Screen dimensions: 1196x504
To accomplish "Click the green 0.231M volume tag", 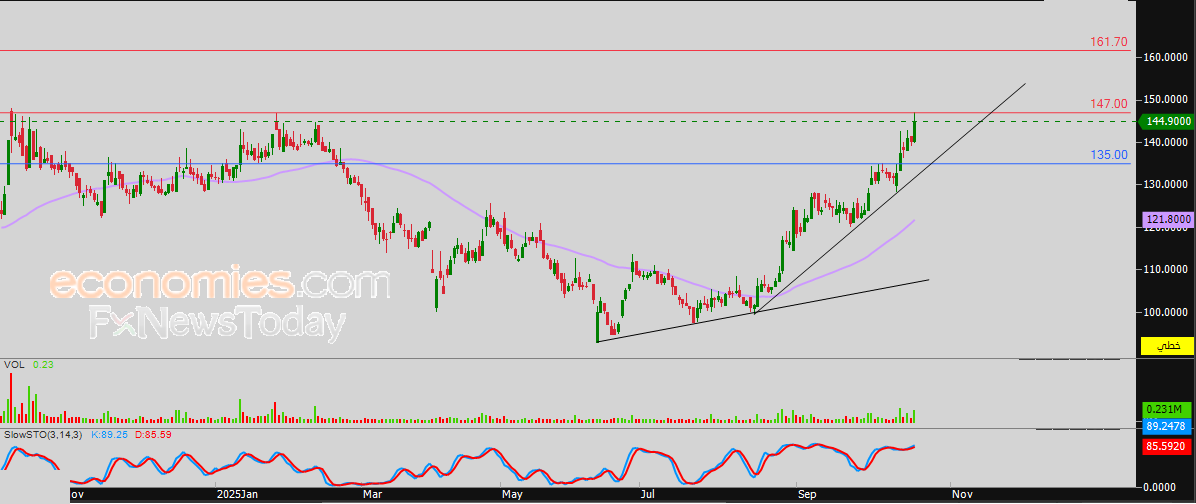I will [x=1167, y=409].
